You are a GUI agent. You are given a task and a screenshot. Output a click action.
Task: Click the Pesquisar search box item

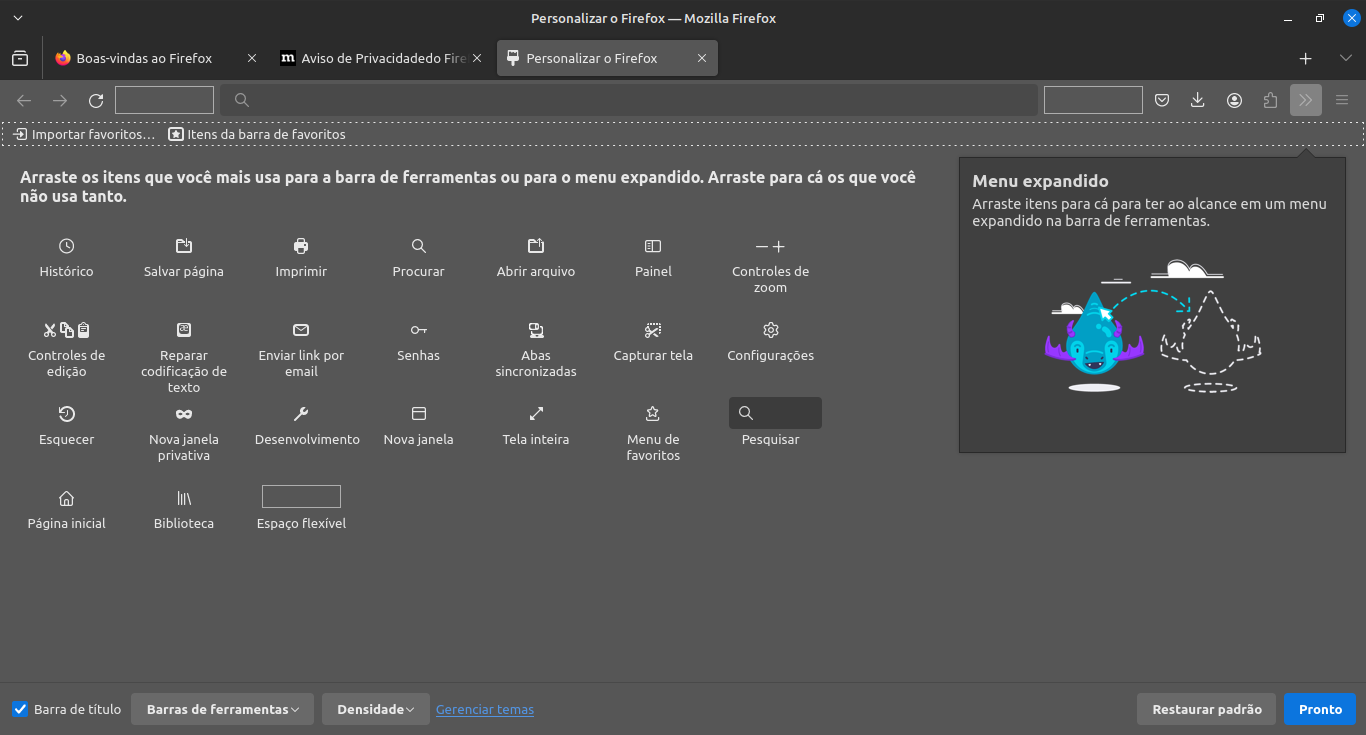click(x=775, y=413)
